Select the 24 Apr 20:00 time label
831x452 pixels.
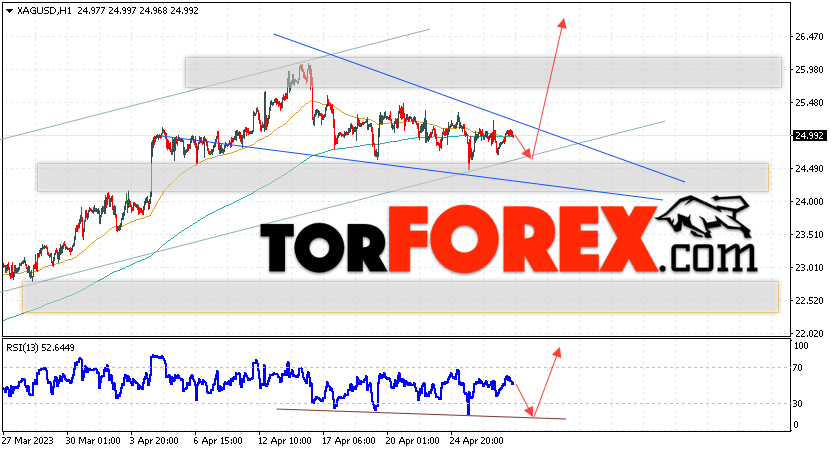click(476, 441)
